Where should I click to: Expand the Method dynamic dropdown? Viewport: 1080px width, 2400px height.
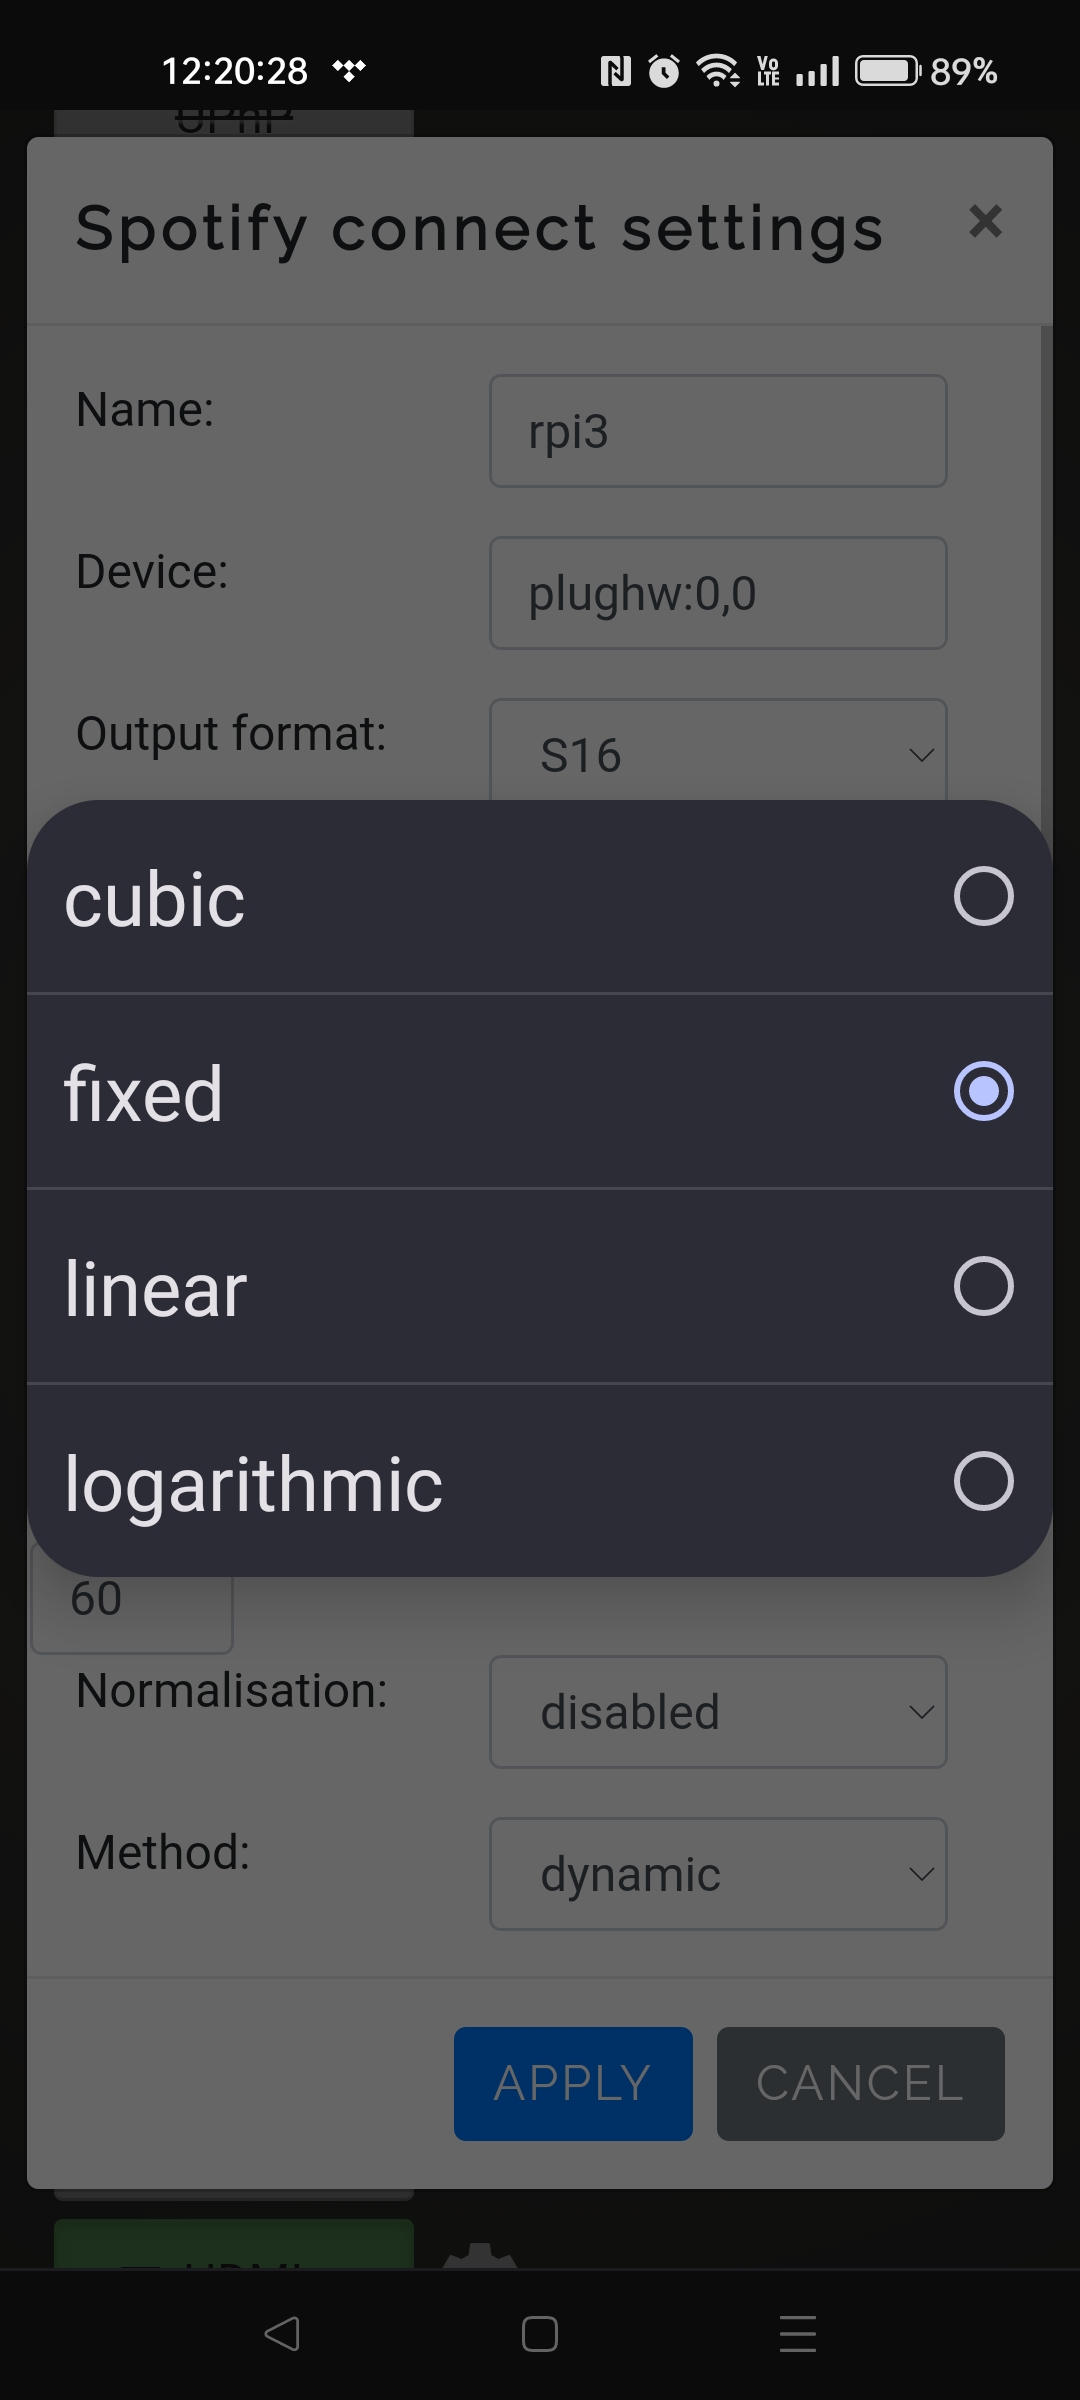point(717,1874)
